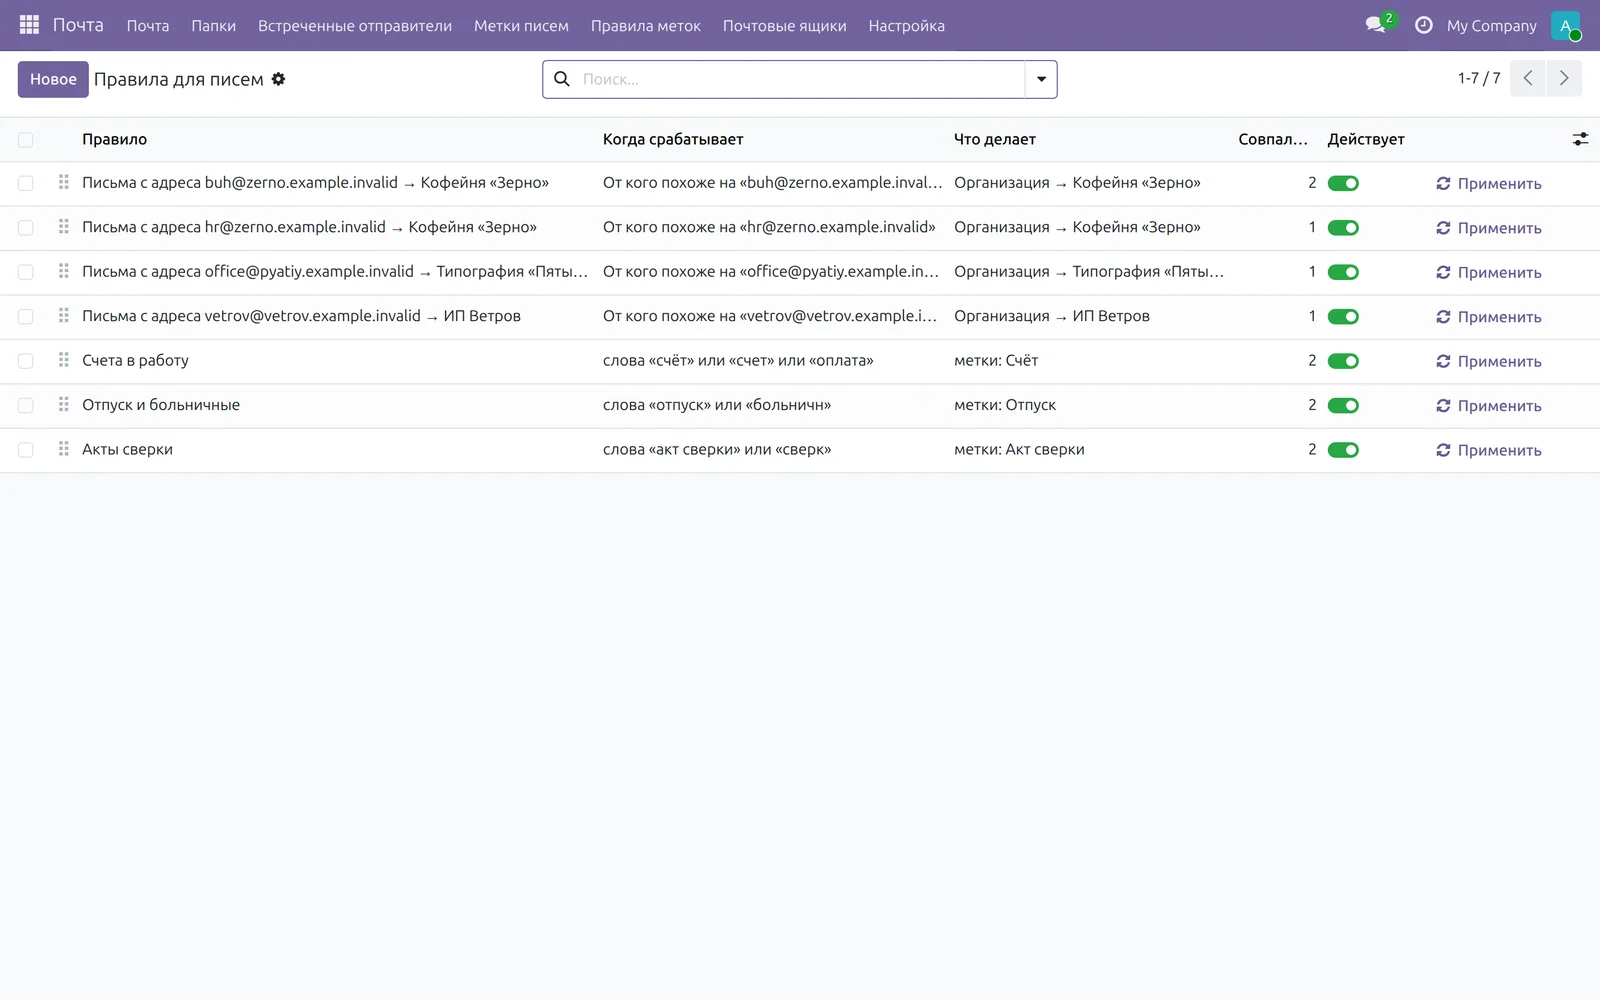This screenshot has width=1600, height=1000.
Task: Tick the checkbox for Отпуск и больничные
Action: tap(26, 405)
